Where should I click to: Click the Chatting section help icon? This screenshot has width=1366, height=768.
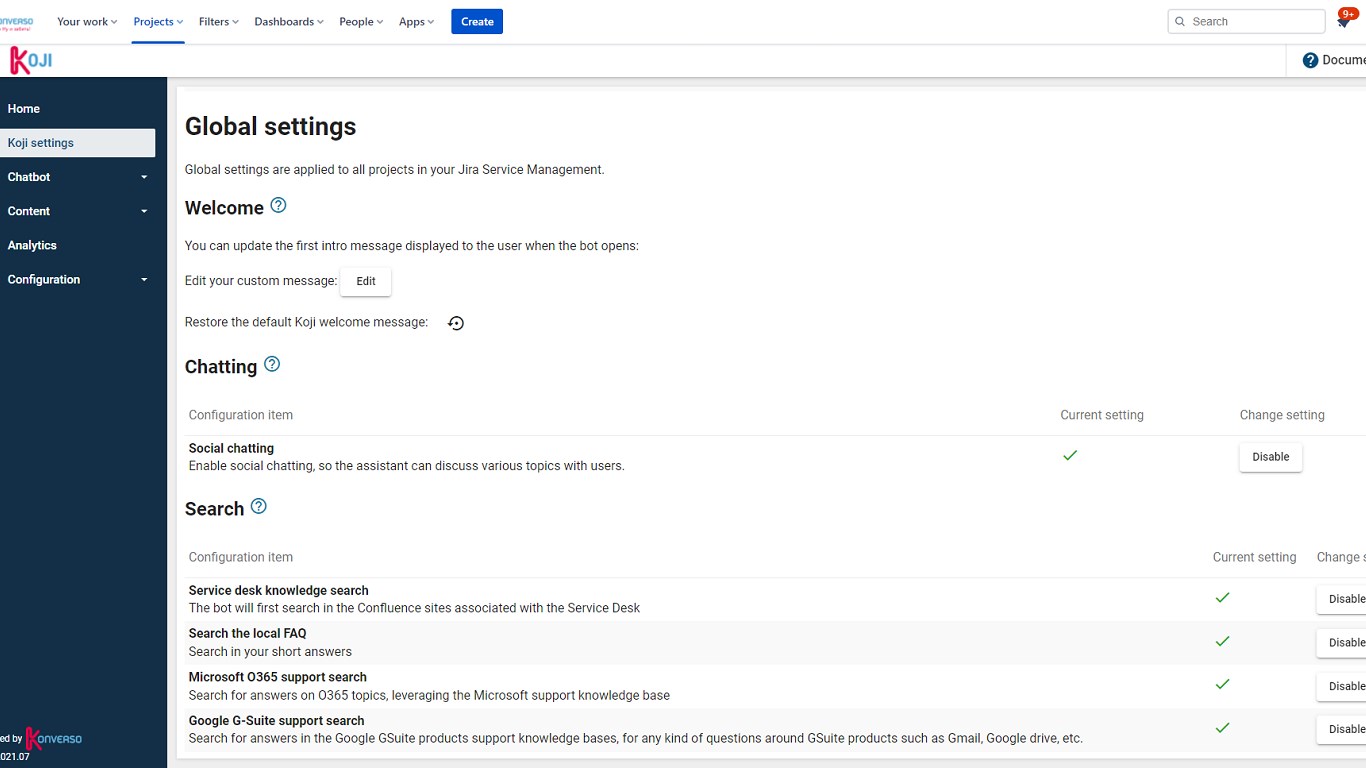[272, 365]
